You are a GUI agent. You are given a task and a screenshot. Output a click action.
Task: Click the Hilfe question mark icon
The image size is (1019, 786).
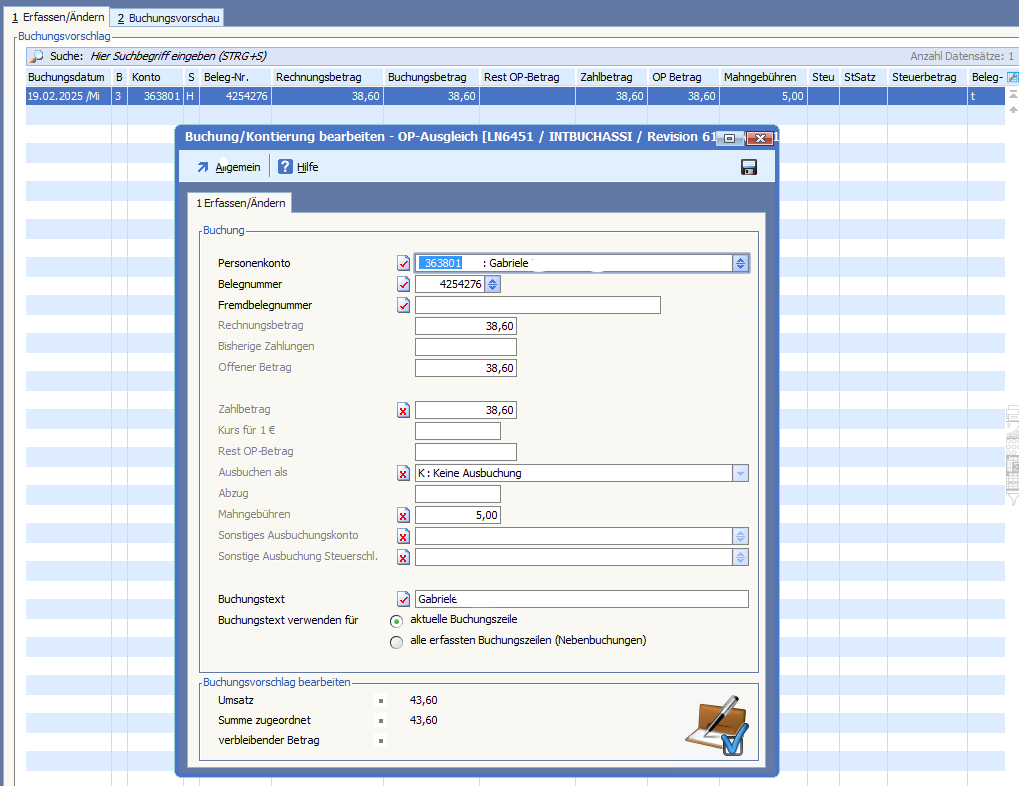coord(285,167)
